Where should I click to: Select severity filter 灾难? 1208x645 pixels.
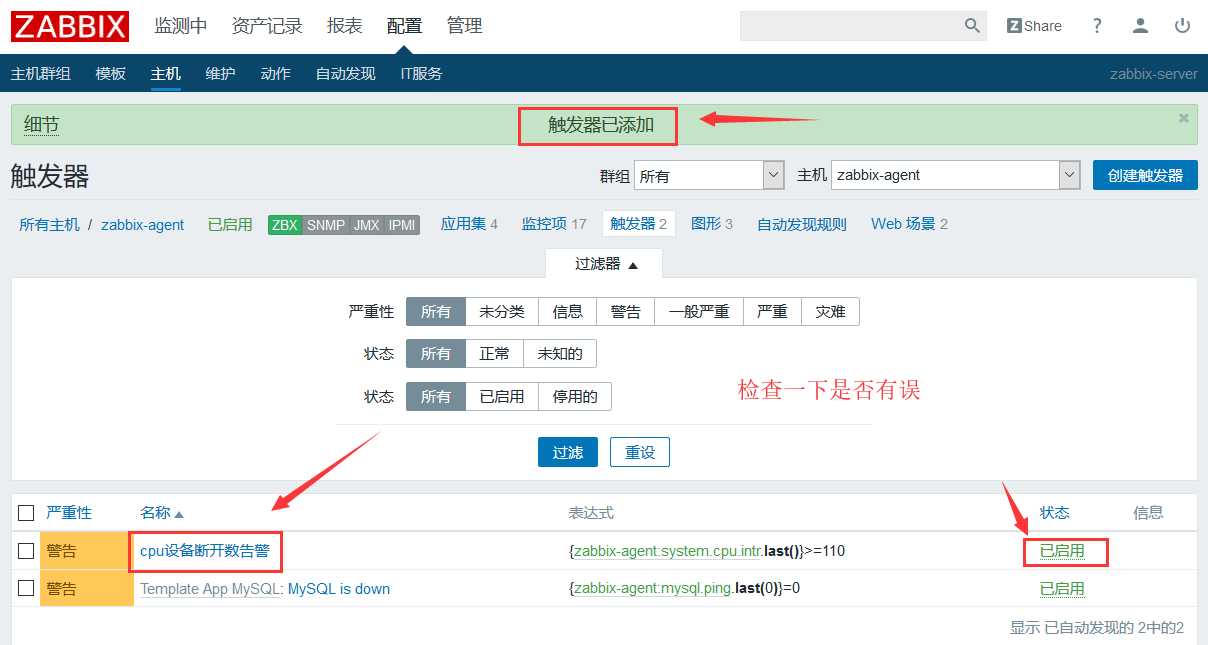tap(830, 312)
